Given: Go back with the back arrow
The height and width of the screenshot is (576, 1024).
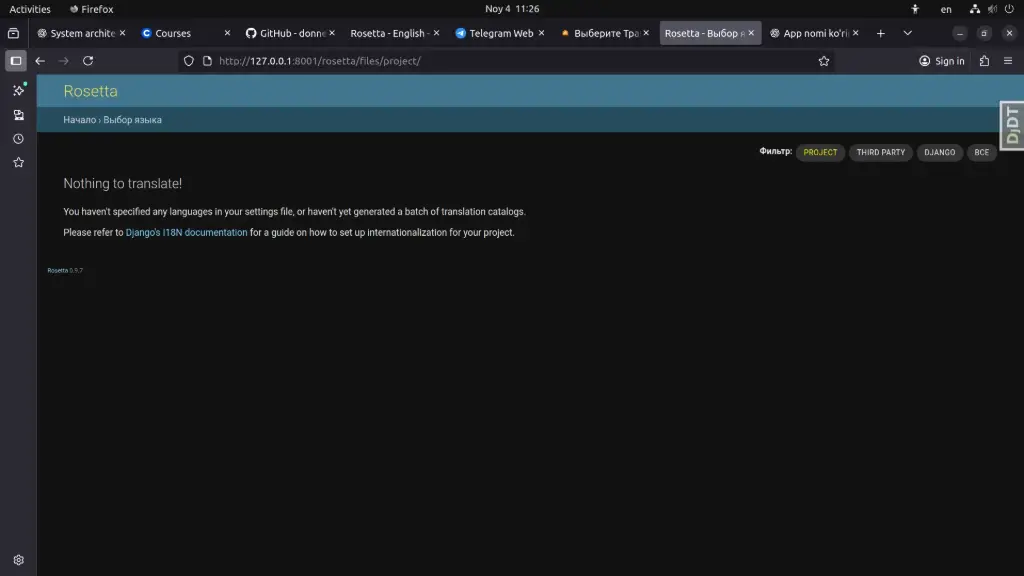Looking at the screenshot, I should tap(40, 61).
